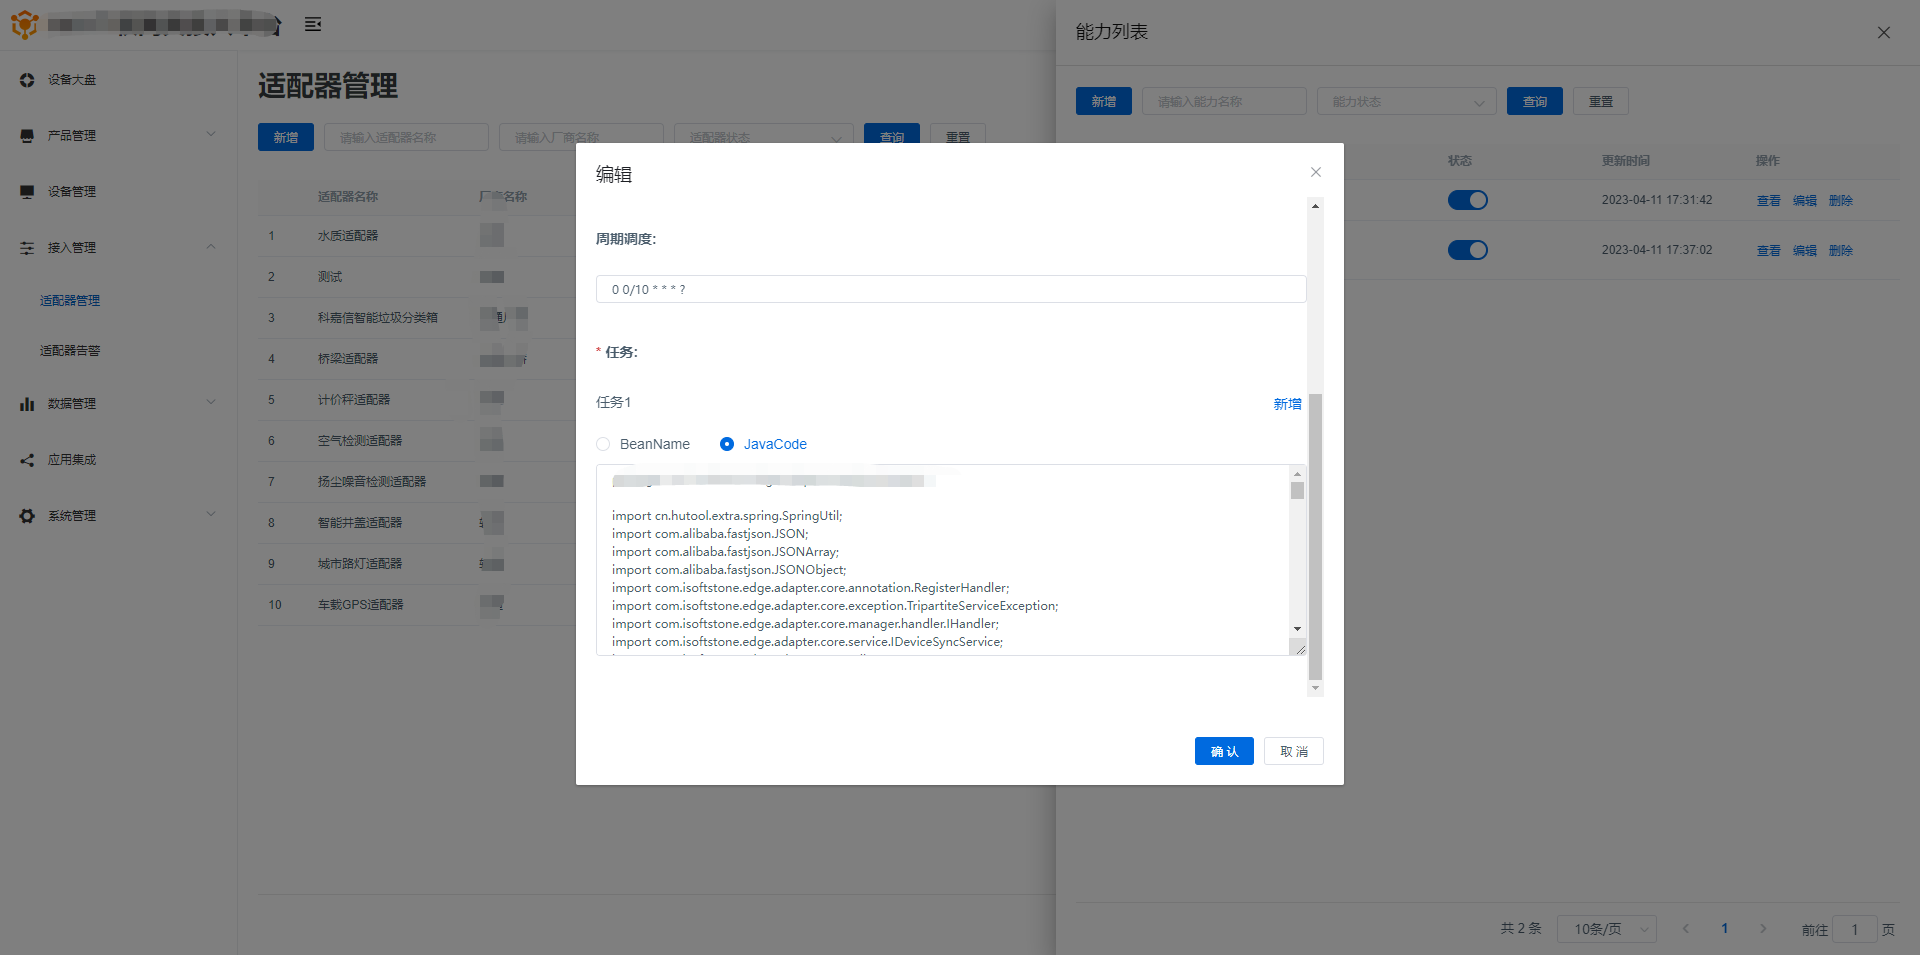Image resolution: width=1920 pixels, height=955 pixels.
Task: Click 请输入能力名称 search field
Action: [1224, 101]
